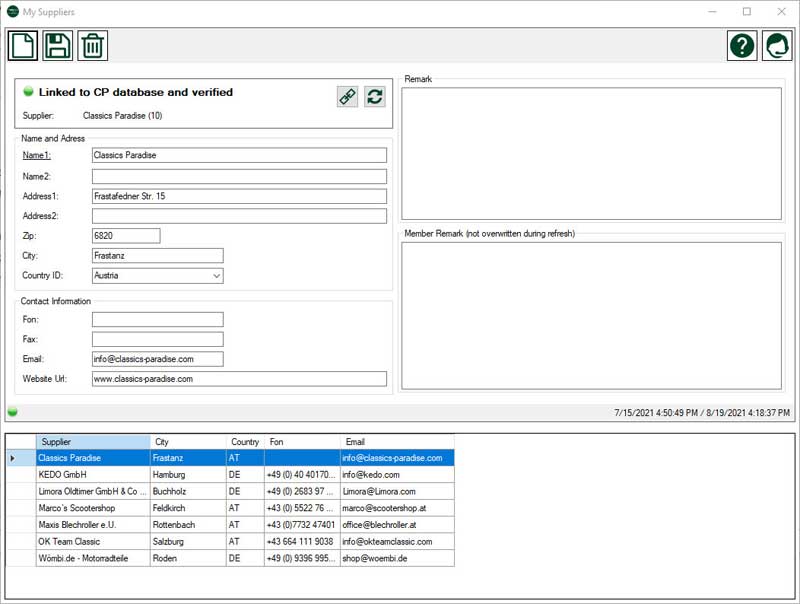The width and height of the screenshot is (800, 604).
Task: Click office@blechroller.at email cell
Action: click(x=397, y=525)
